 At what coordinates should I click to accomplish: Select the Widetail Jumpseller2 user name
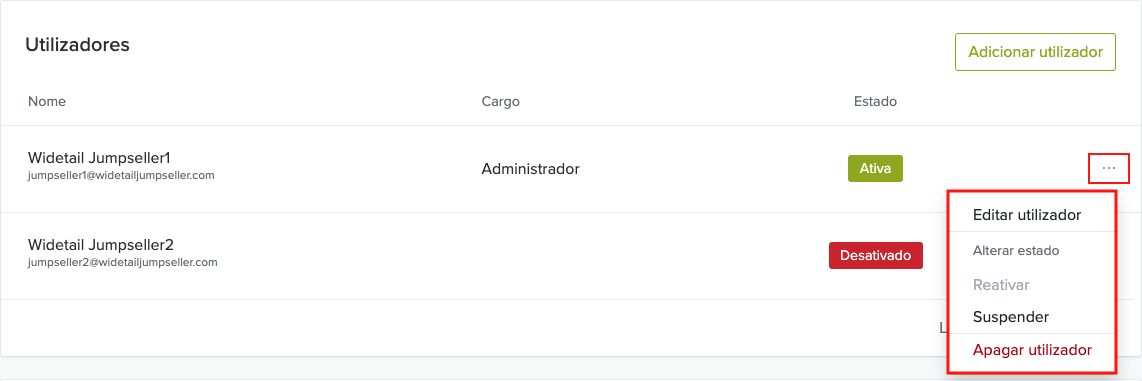coord(101,245)
